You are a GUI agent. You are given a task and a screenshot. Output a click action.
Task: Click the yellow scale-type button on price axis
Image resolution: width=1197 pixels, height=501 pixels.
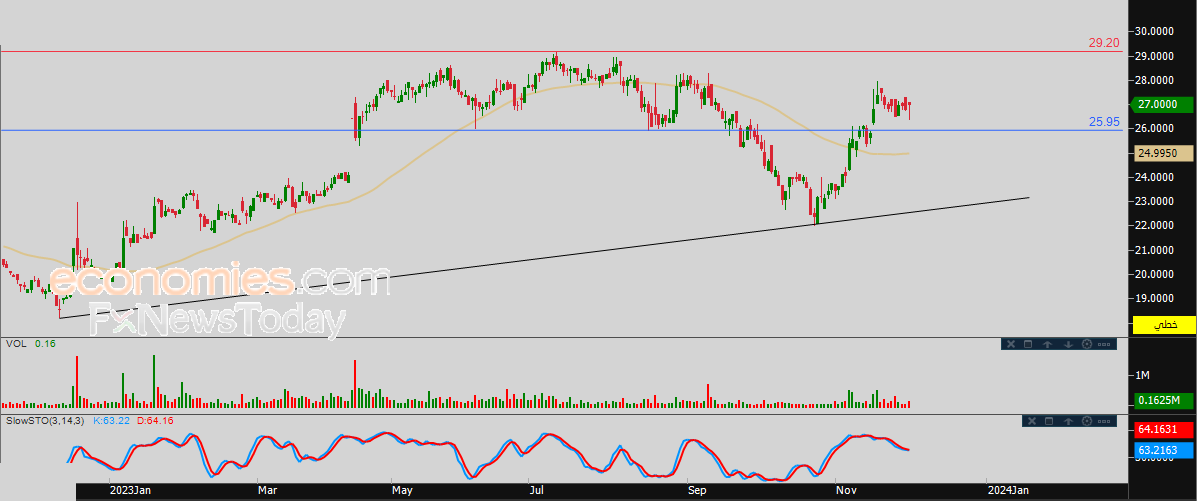click(1164, 325)
